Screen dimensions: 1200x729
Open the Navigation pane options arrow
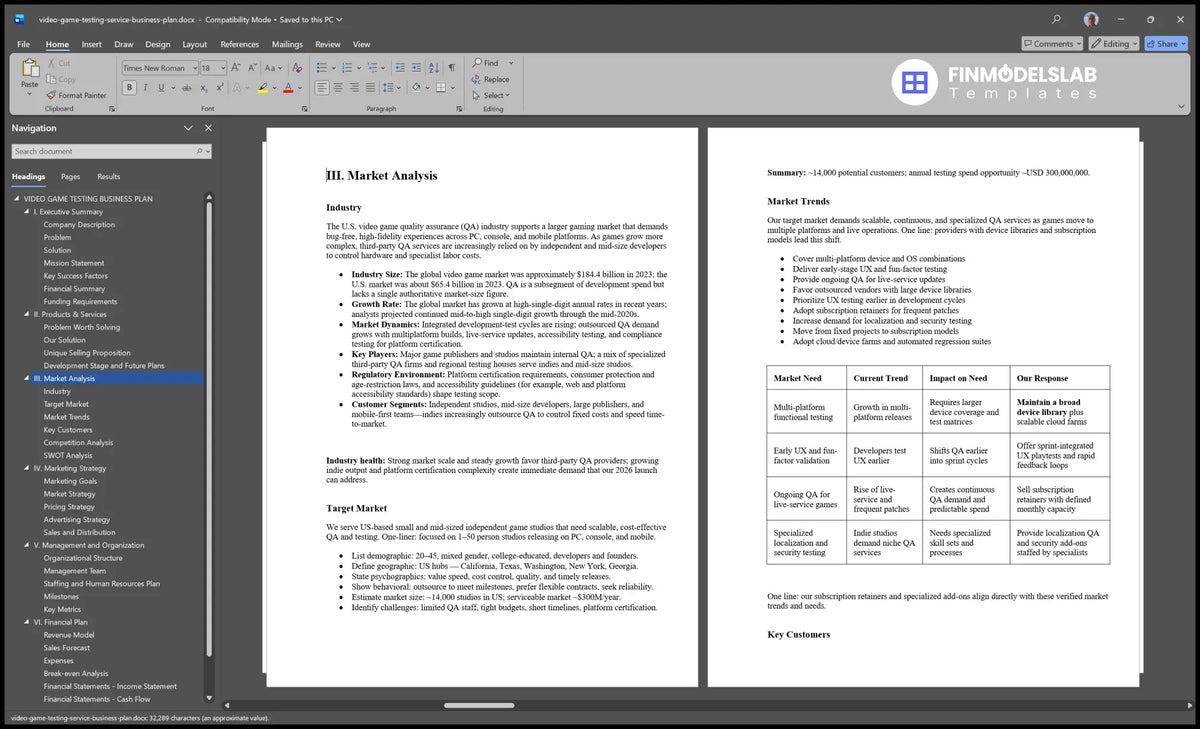[x=188, y=128]
